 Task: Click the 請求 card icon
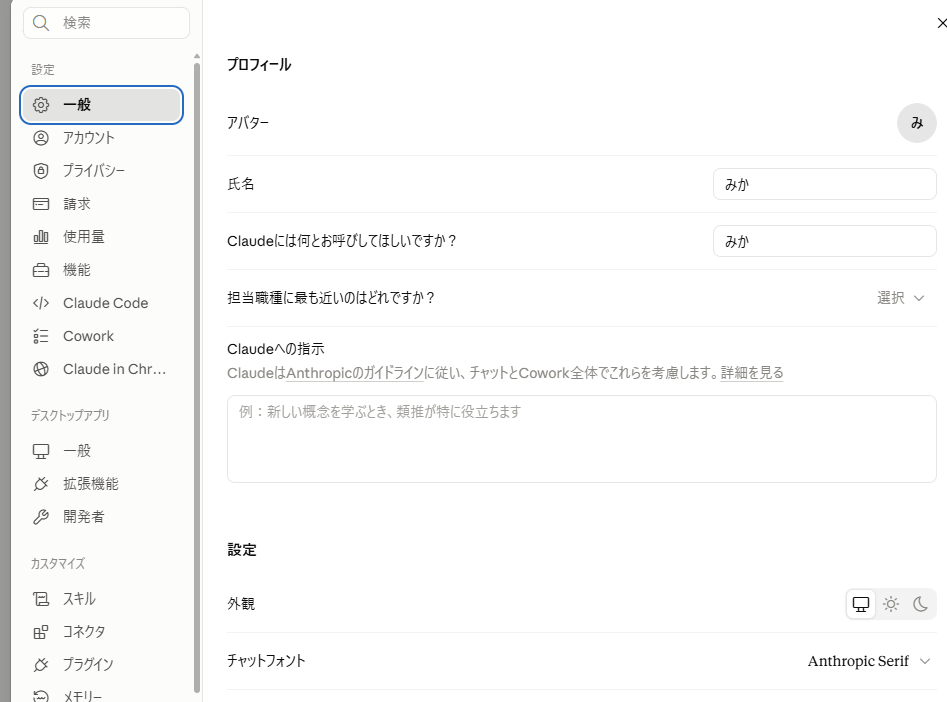point(41,204)
